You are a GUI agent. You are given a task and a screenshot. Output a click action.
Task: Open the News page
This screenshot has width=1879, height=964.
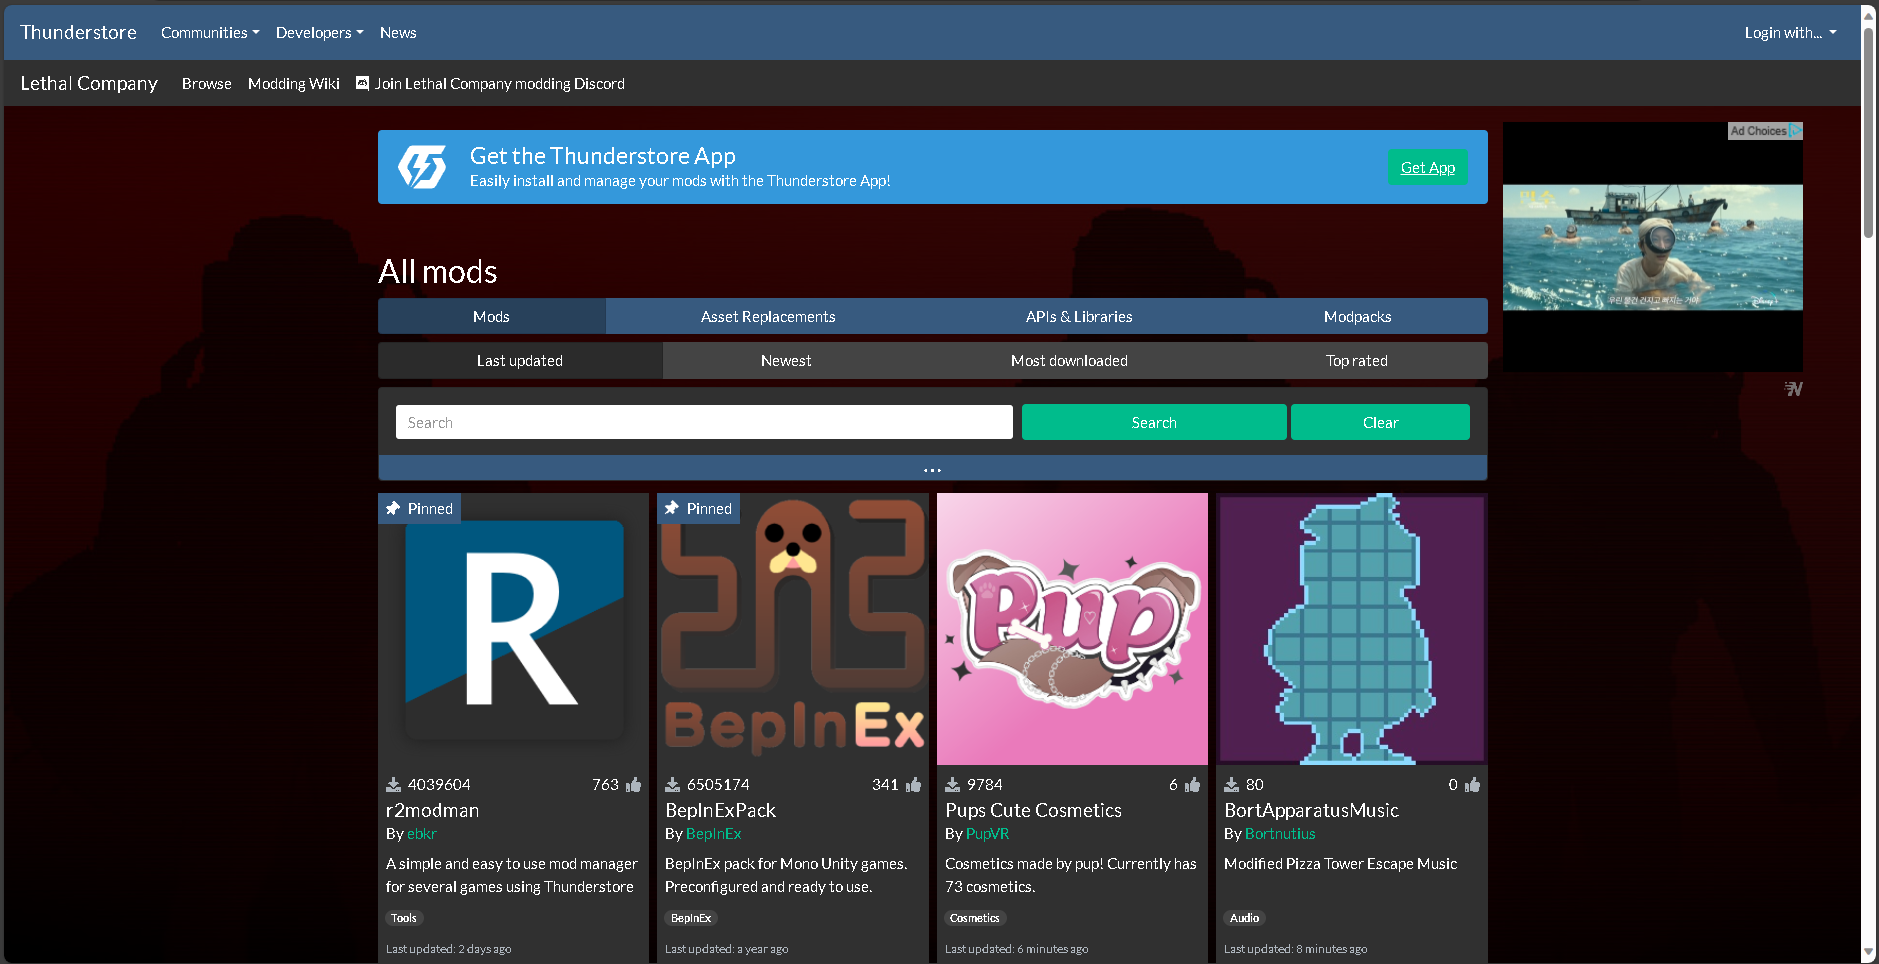[x=398, y=33]
